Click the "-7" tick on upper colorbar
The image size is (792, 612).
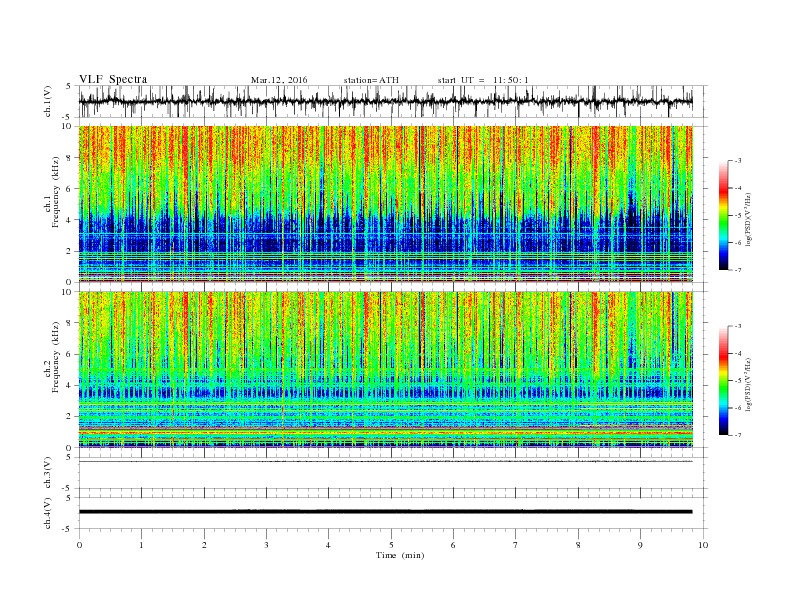pyautogui.click(x=738, y=270)
